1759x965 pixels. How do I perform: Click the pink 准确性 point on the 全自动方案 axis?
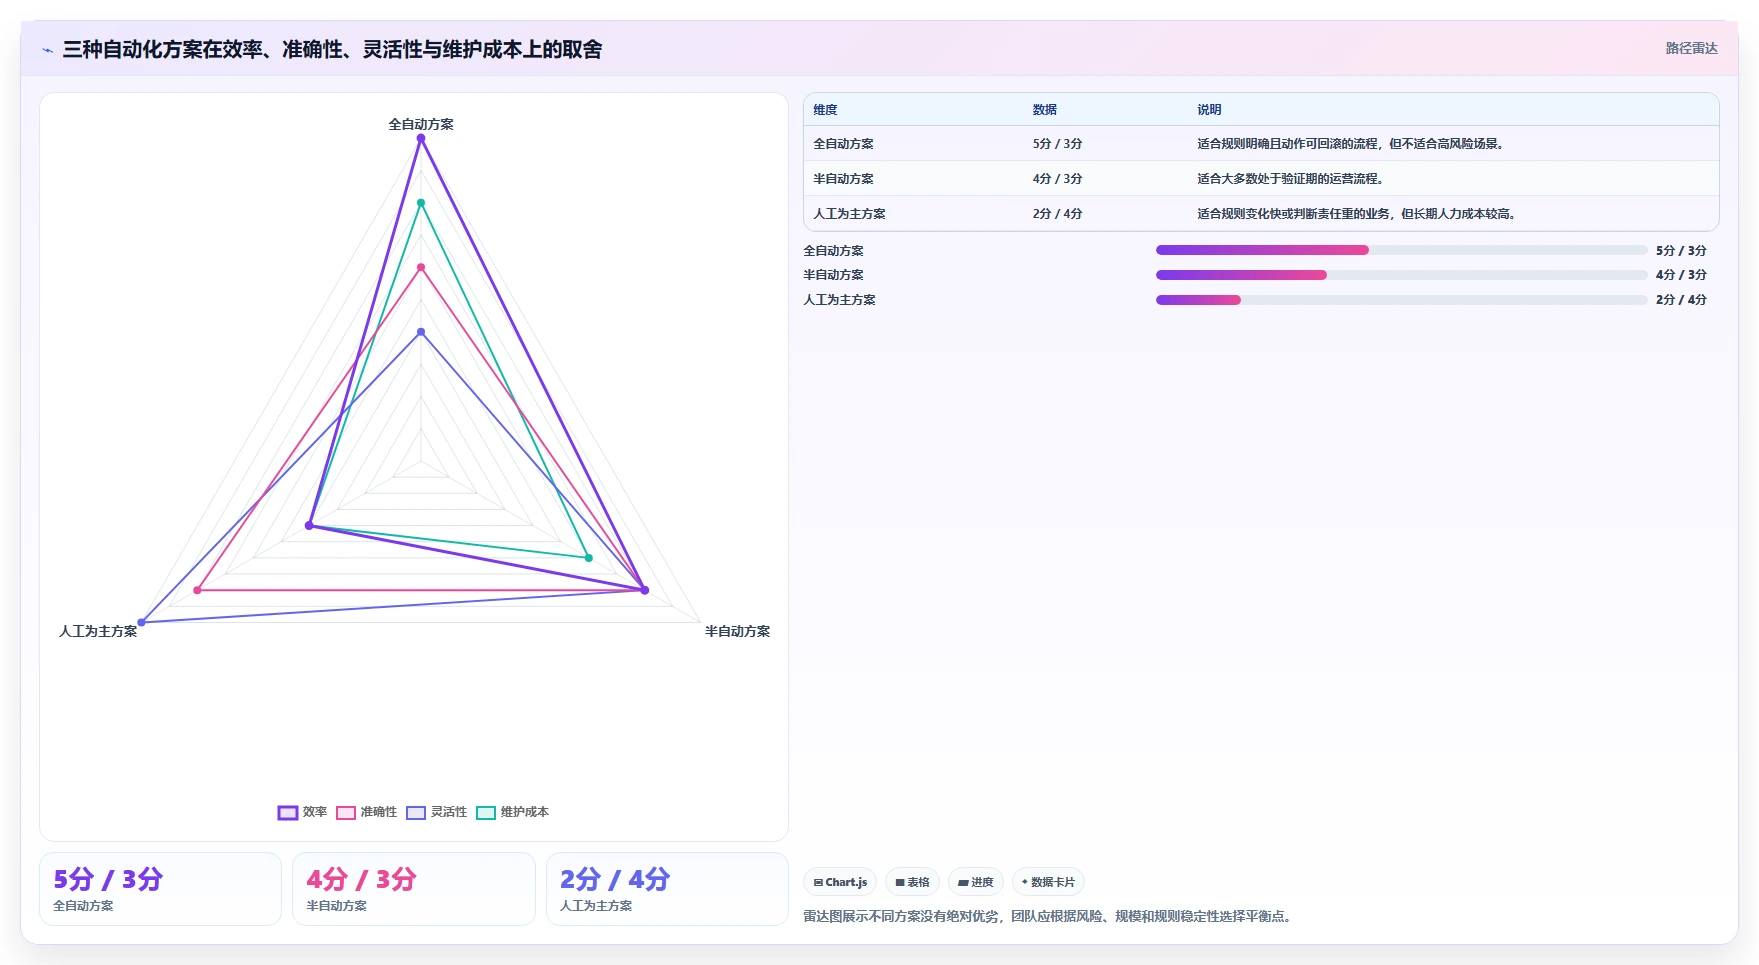tap(421, 267)
